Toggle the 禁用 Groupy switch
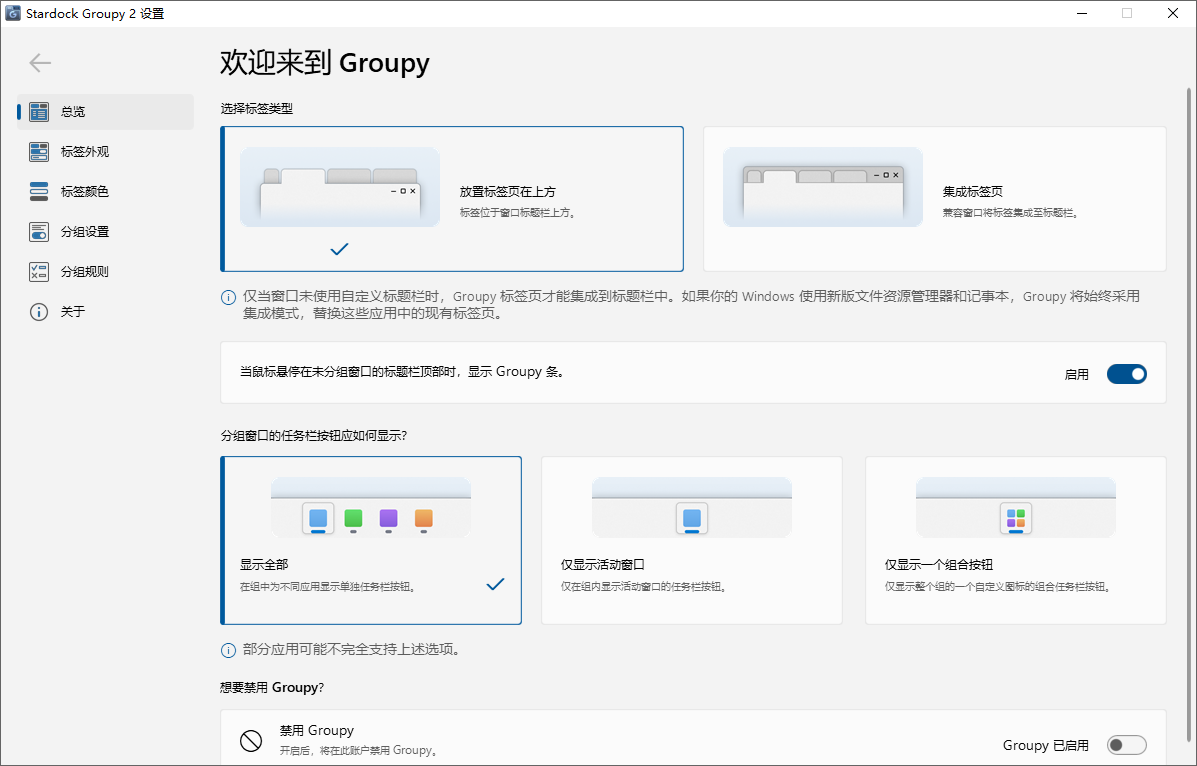 1127,745
